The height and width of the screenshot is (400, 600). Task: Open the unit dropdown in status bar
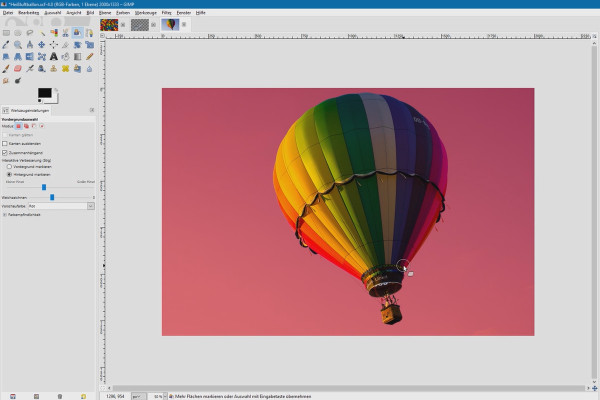pyautogui.click(x=138, y=397)
